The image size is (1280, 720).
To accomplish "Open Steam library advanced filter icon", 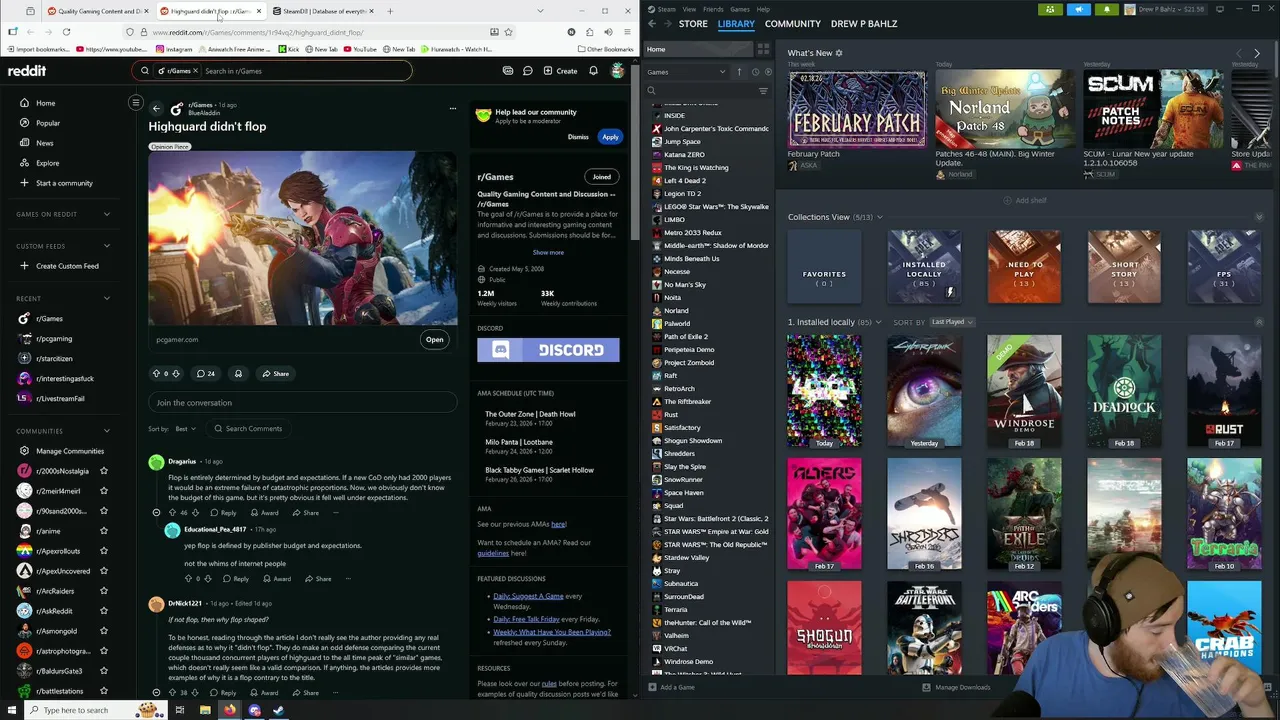I will coord(763,91).
